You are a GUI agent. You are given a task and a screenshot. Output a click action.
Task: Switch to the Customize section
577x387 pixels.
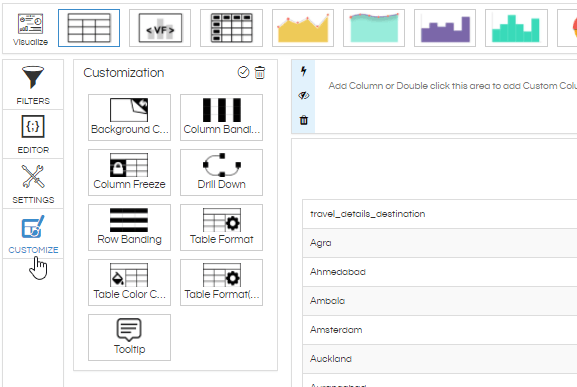(33, 234)
